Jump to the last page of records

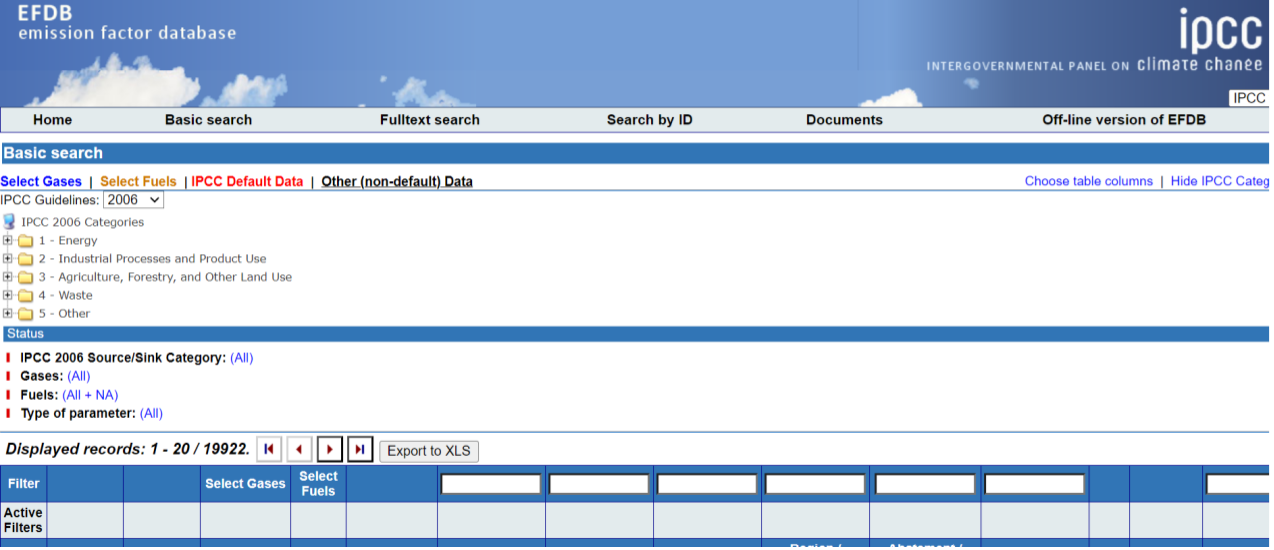point(360,450)
